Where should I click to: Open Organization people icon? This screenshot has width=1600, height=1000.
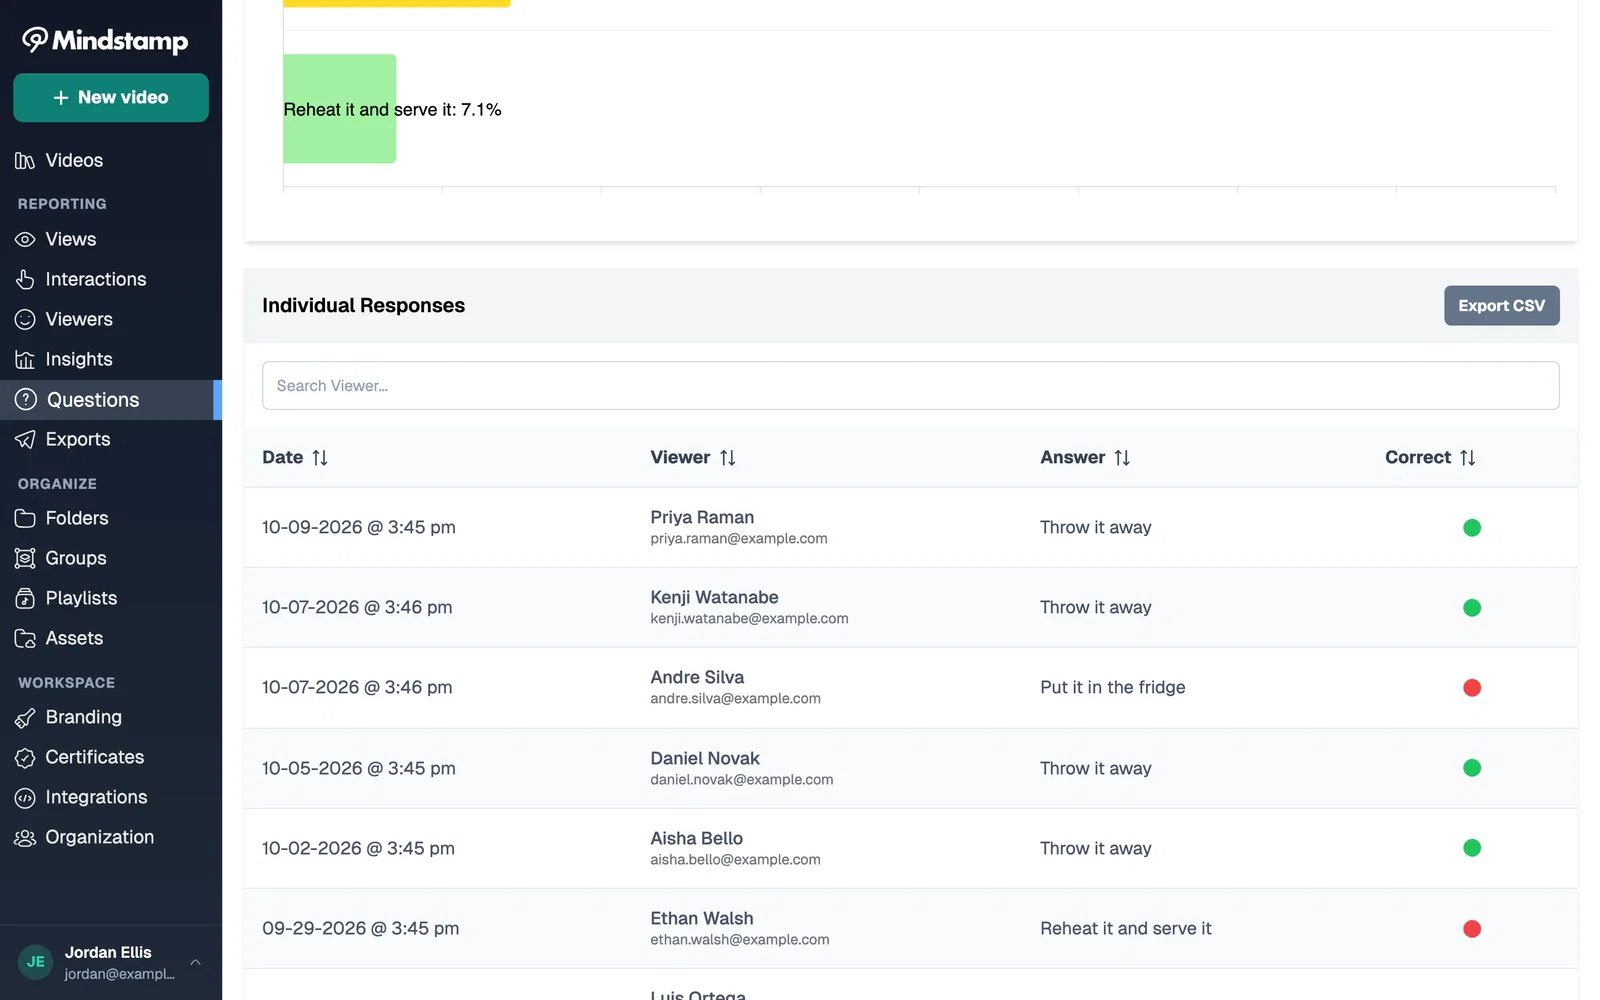coord(25,838)
